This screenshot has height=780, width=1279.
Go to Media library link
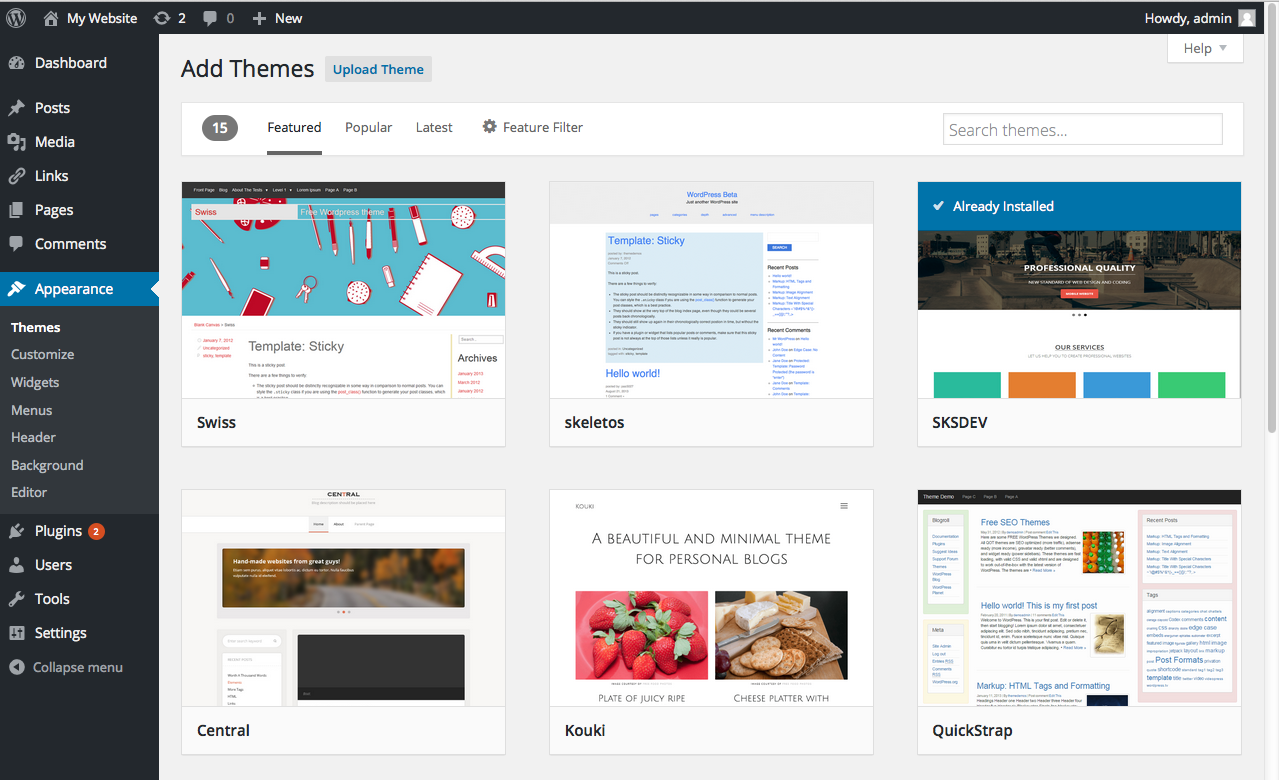55,142
